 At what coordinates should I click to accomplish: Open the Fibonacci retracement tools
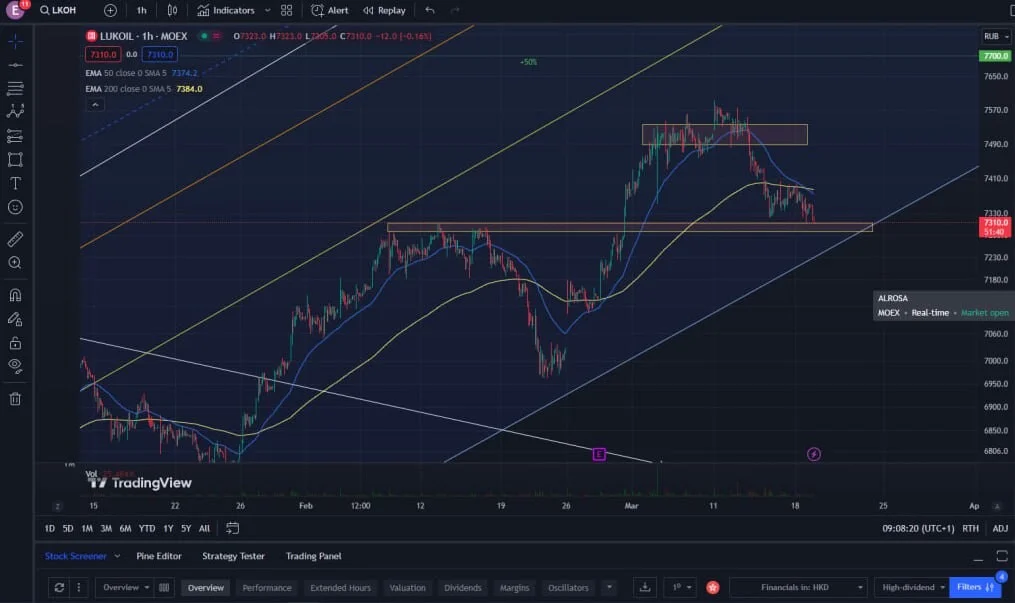16,88
